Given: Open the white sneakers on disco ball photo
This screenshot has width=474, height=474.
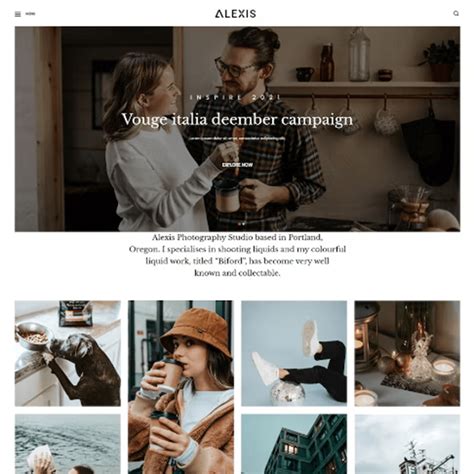Looking at the screenshot, I should (294, 353).
